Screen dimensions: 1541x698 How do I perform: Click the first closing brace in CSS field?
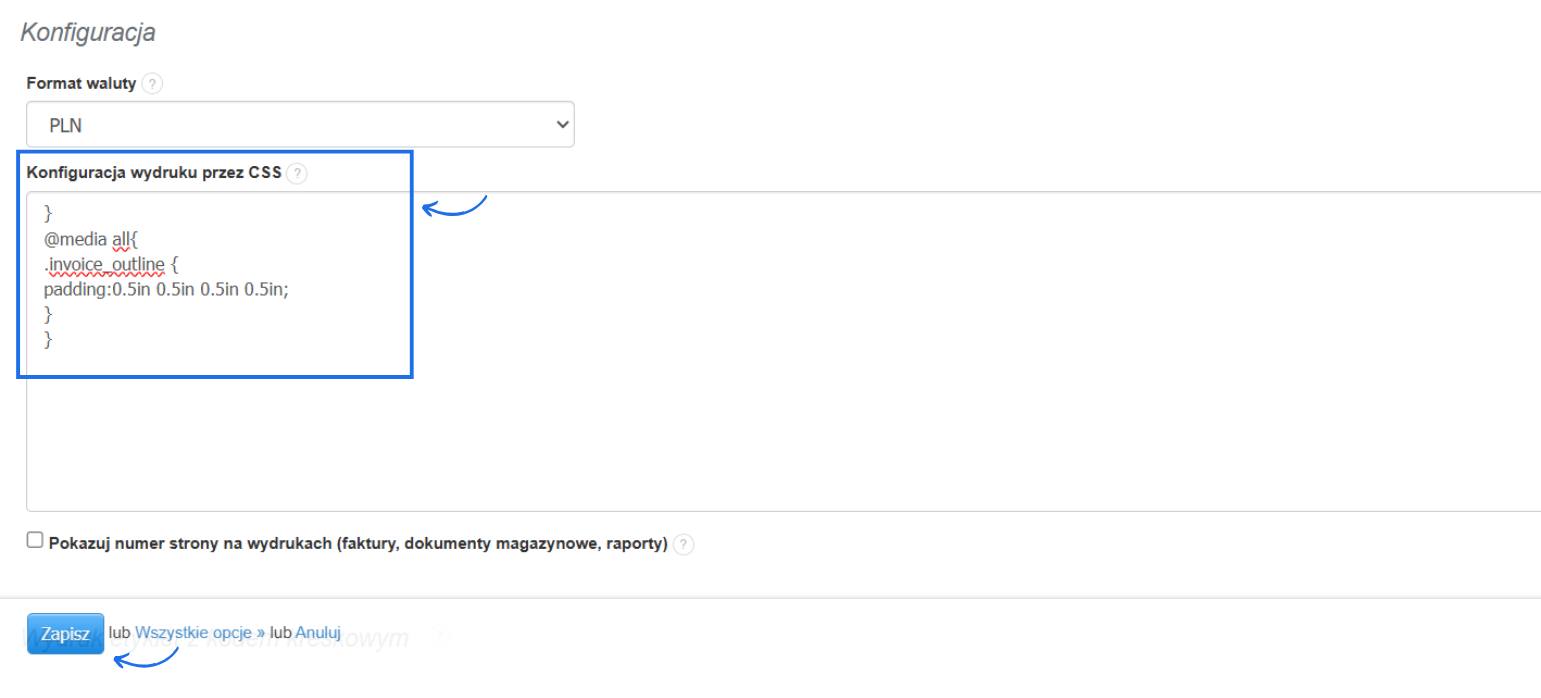pyautogui.click(x=49, y=213)
